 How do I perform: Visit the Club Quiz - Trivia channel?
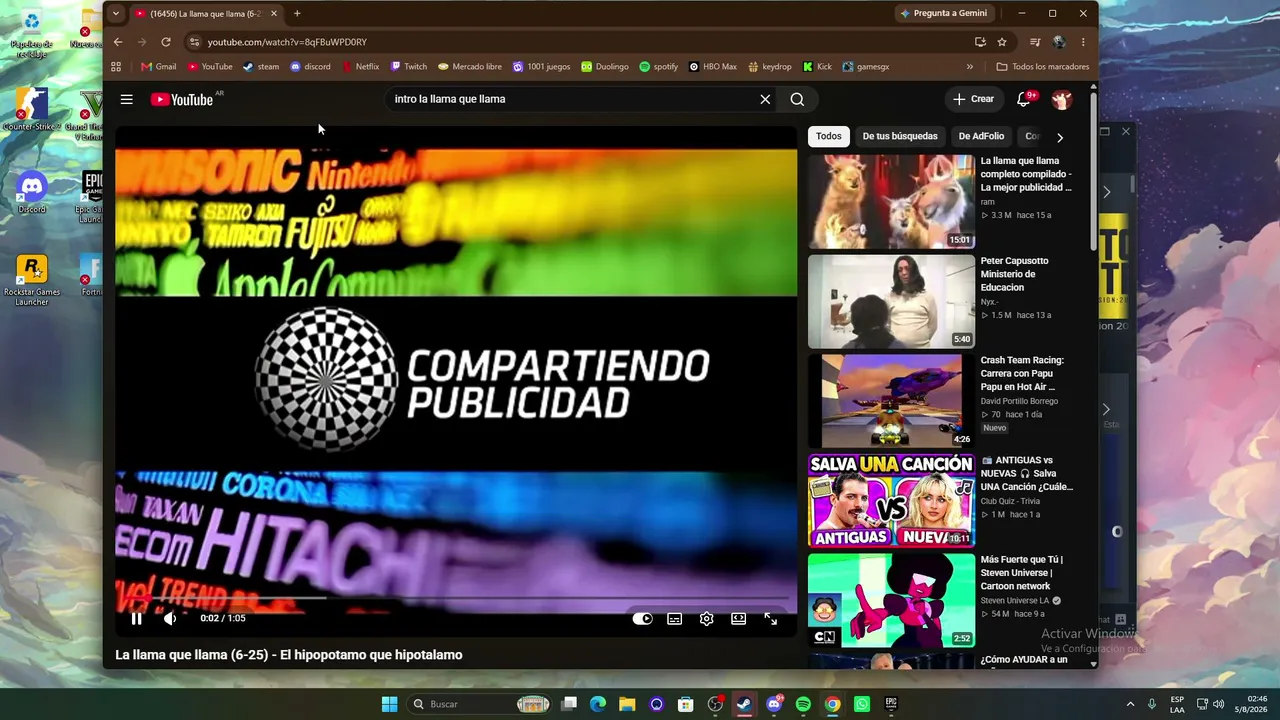pyautogui.click(x=1010, y=501)
